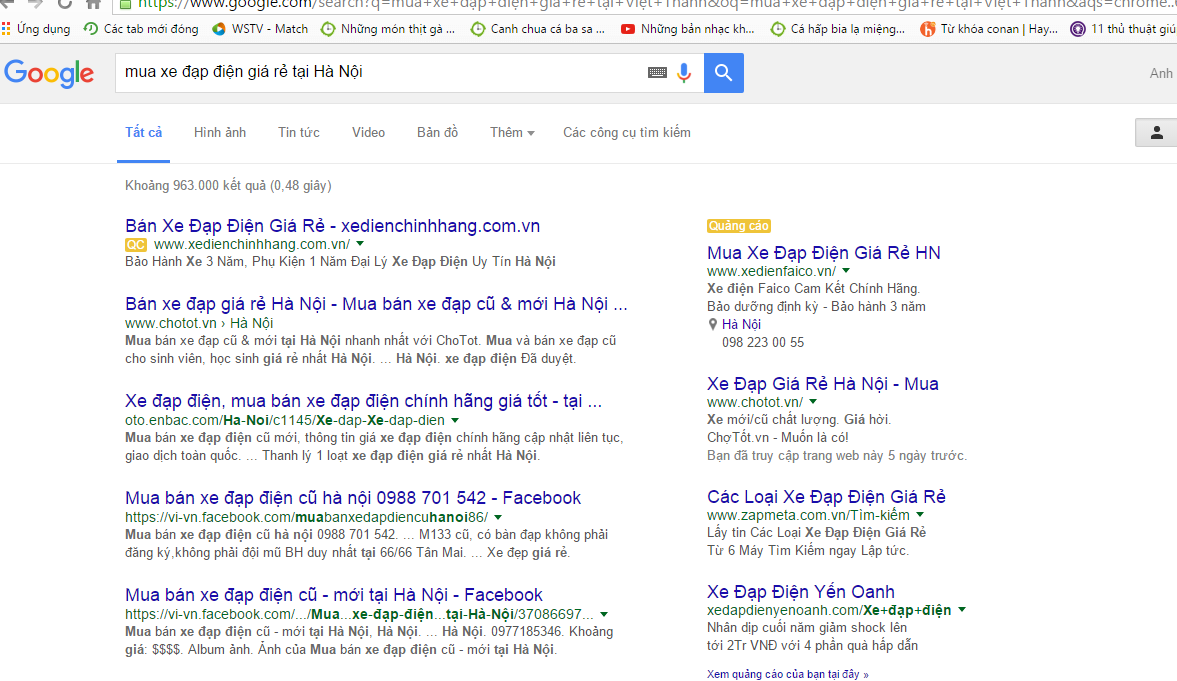Click the Google logo
This screenshot has height=681, width=1177.
[x=49, y=72]
